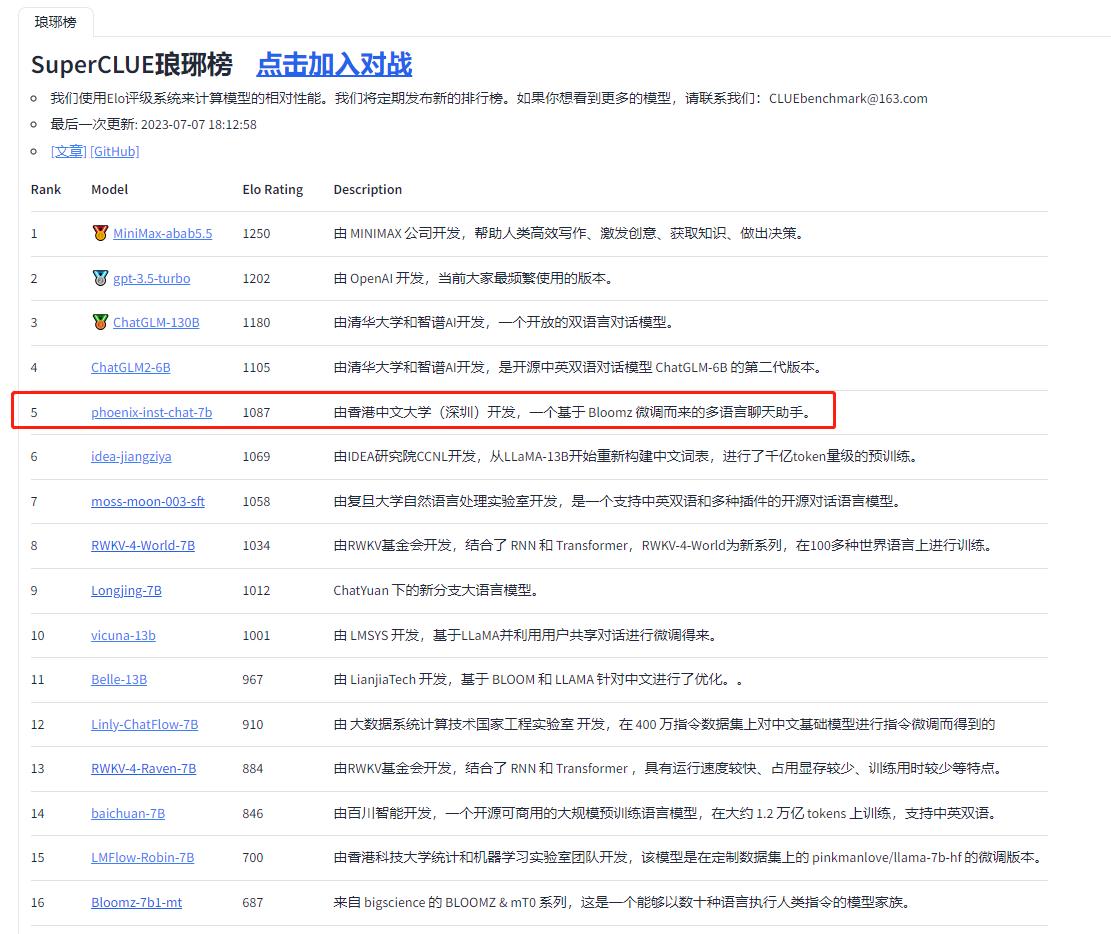
Task: Follow the ChatGLM2-6B model link
Action: (130, 367)
